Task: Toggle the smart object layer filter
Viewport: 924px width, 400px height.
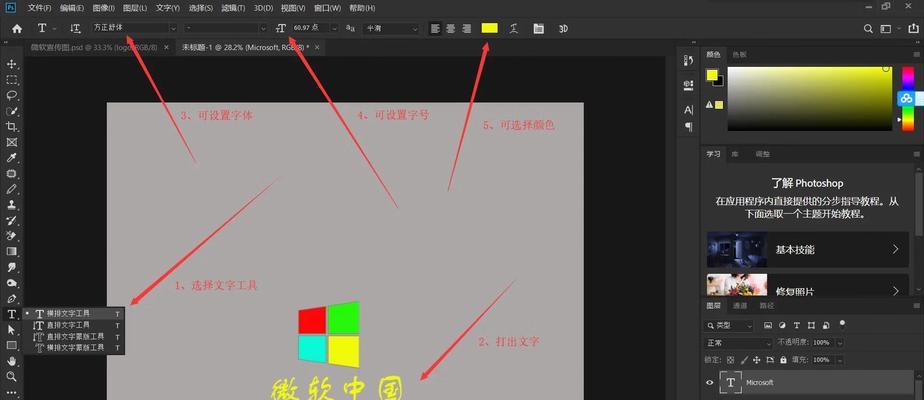Action: click(827, 325)
